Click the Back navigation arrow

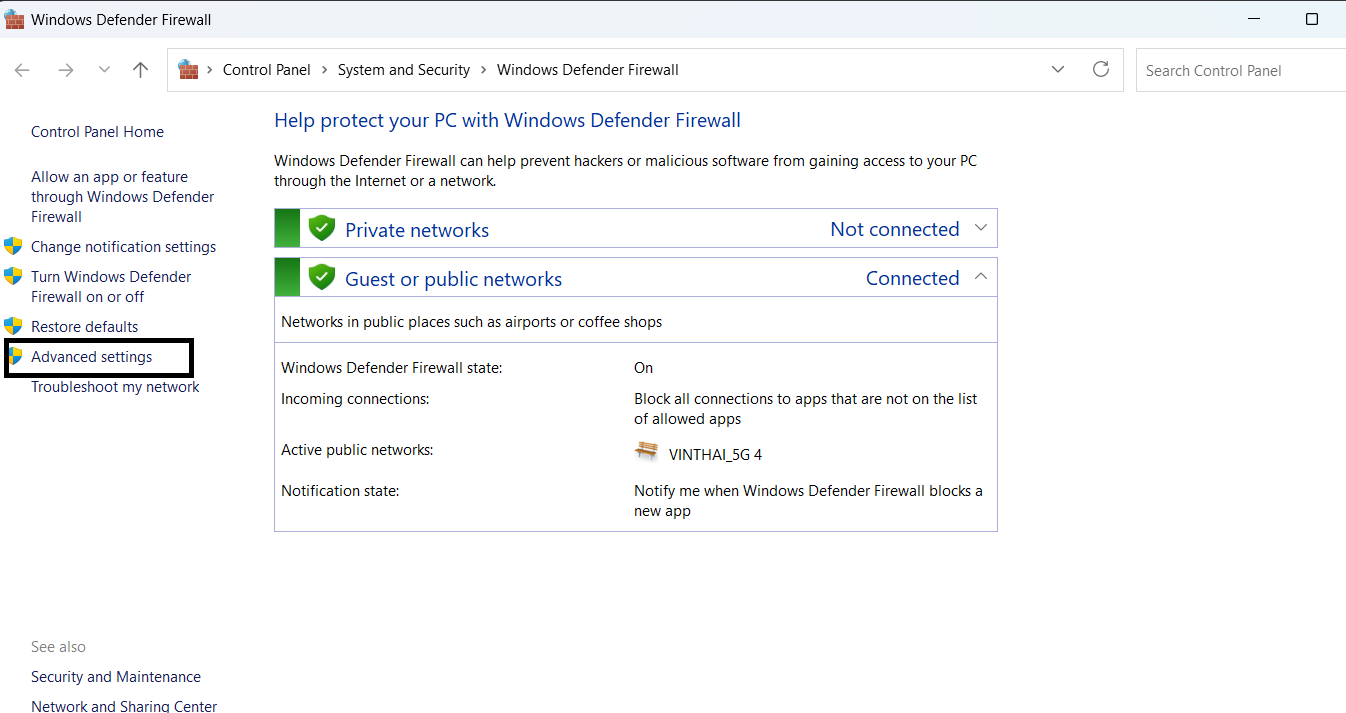[22, 70]
